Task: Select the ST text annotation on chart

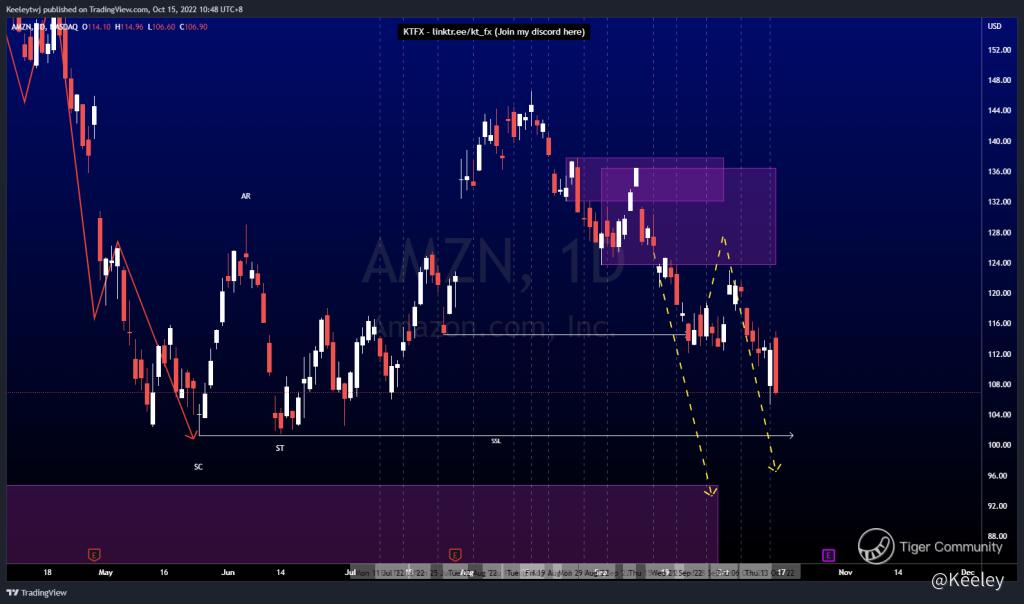Action: point(280,448)
